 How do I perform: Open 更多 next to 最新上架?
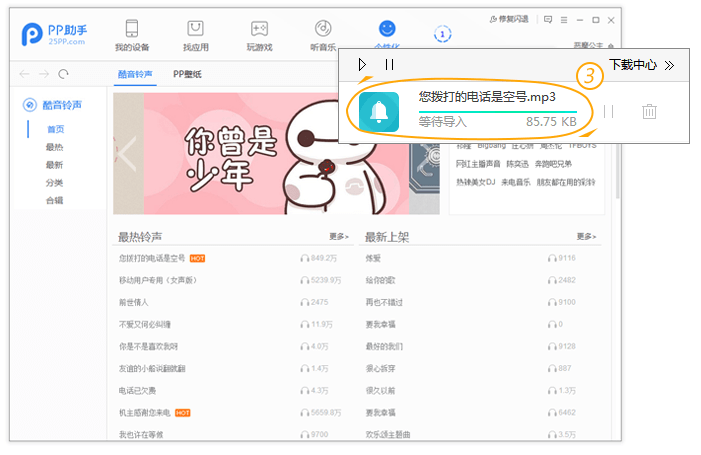coord(586,236)
